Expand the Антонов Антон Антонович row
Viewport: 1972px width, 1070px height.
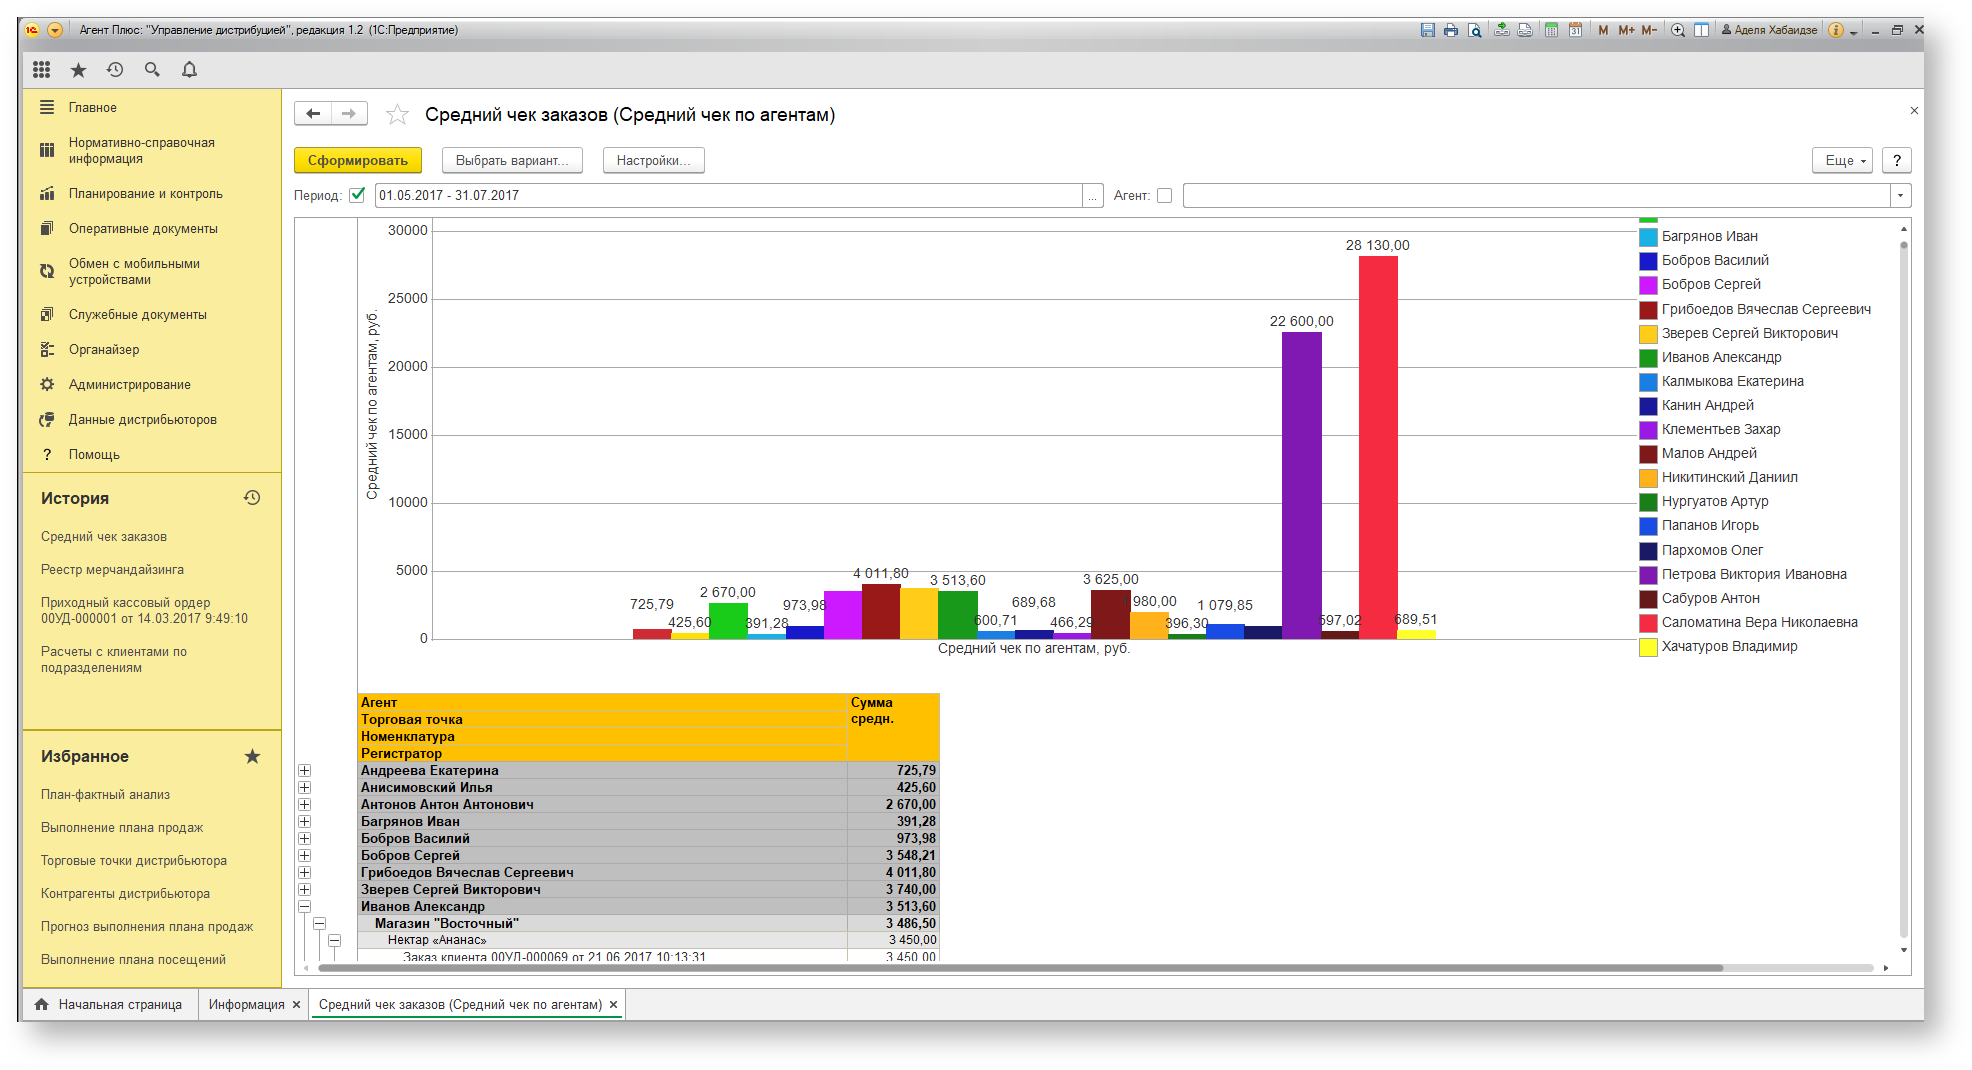point(304,805)
